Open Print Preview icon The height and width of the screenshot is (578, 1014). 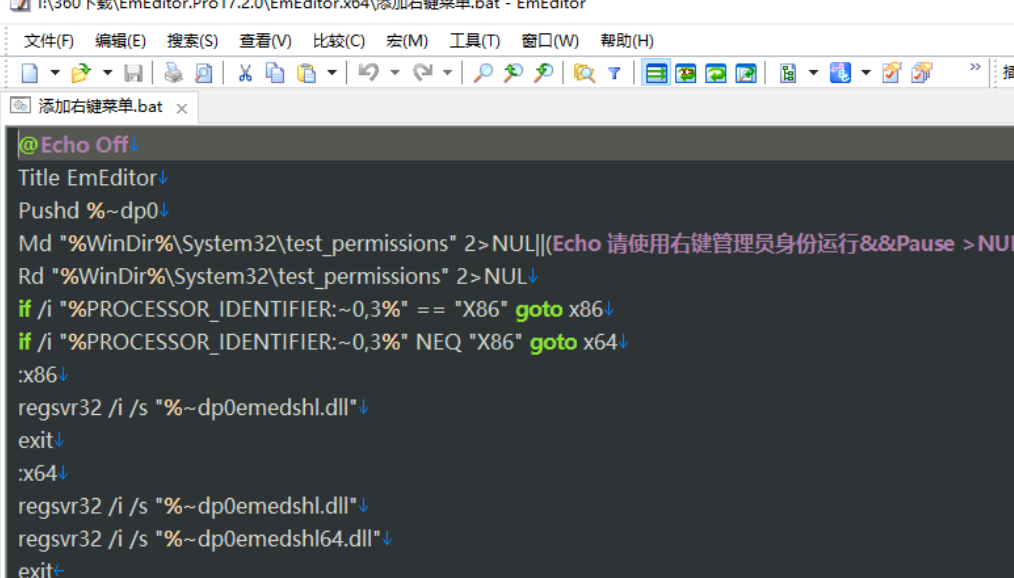tap(203, 73)
